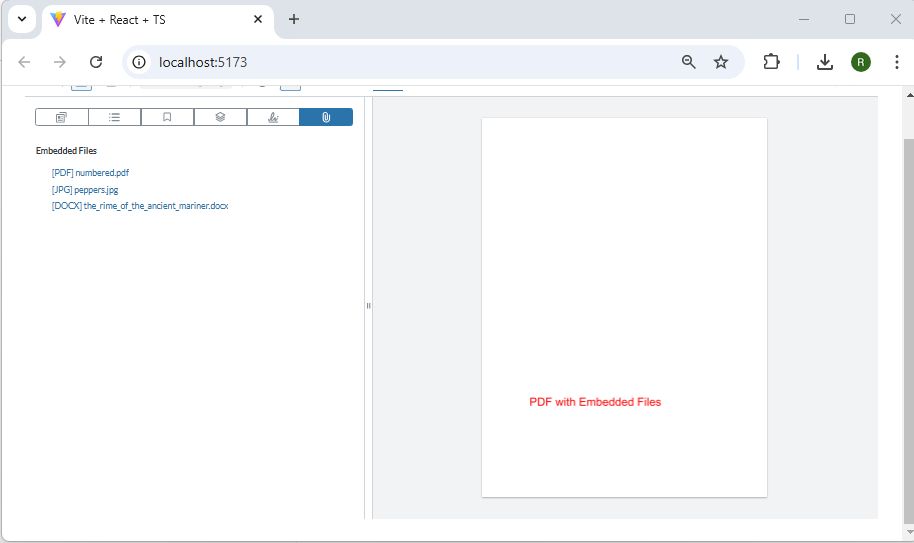Bookmark this page with the star

pos(721,62)
